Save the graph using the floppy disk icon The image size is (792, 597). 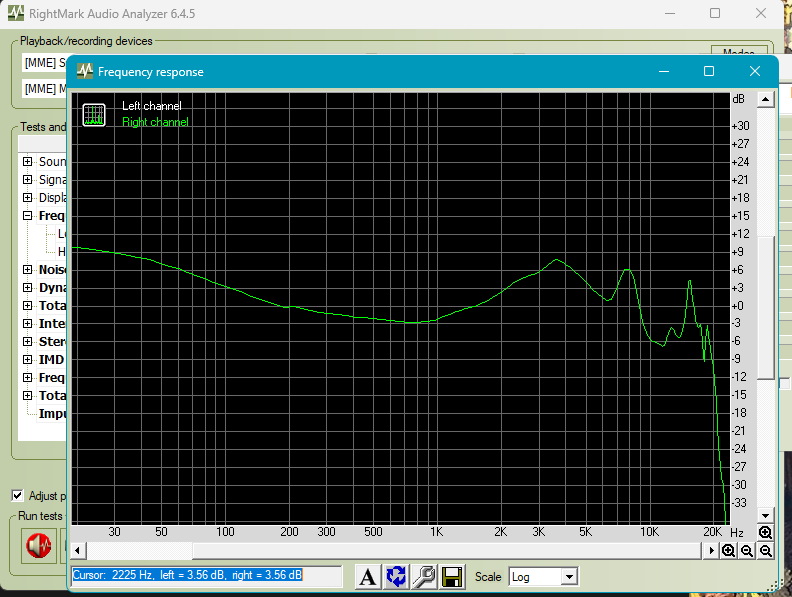click(x=451, y=576)
